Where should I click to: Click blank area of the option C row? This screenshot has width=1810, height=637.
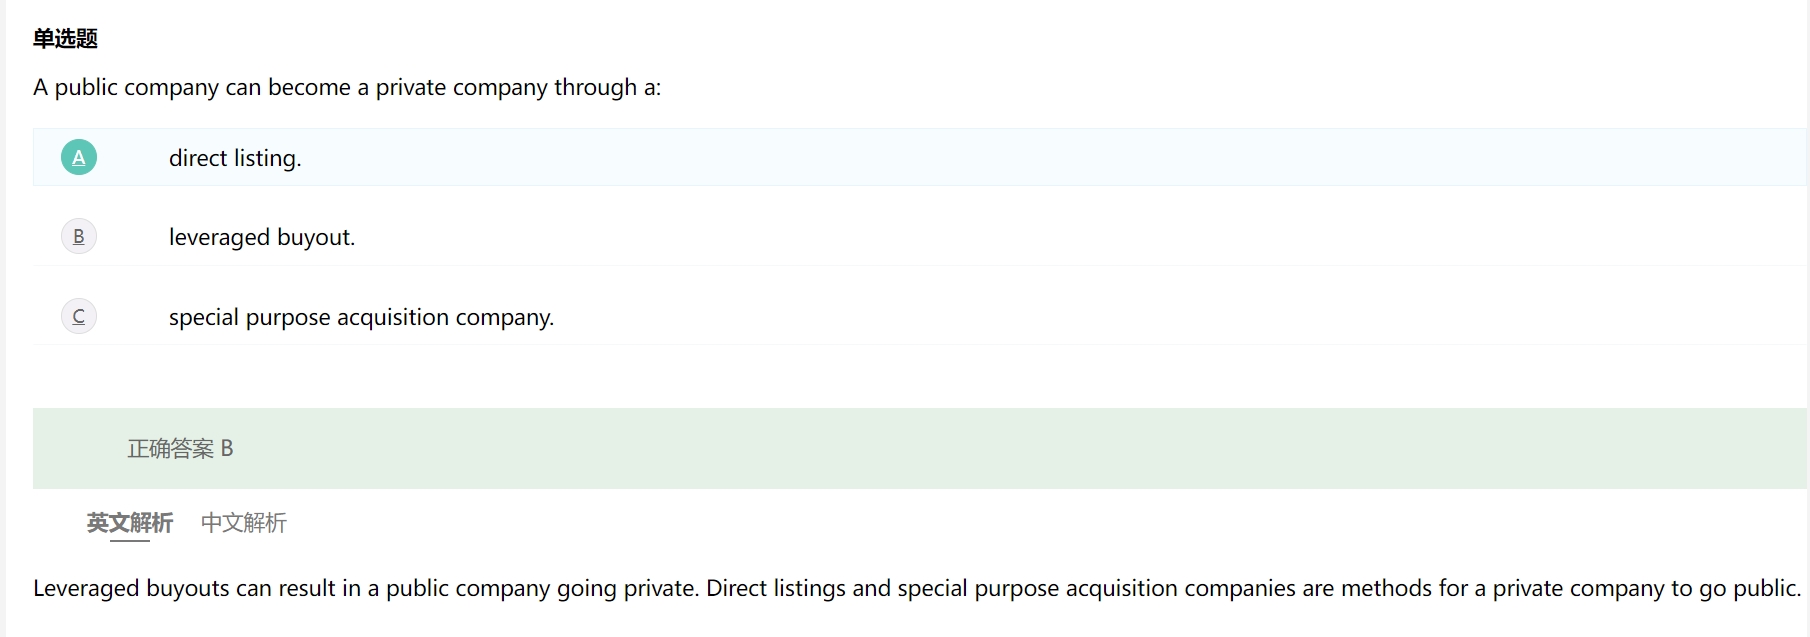tap(1000, 317)
